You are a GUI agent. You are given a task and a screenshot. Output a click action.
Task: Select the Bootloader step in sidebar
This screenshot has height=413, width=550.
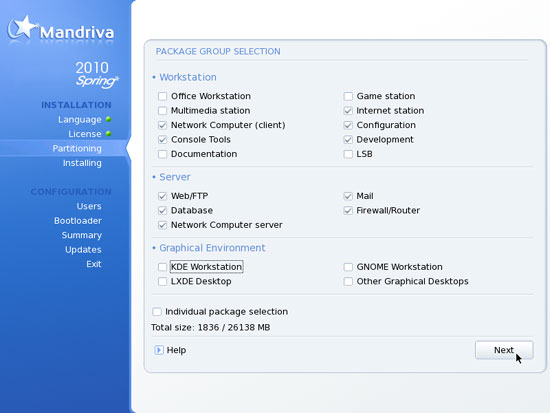tap(78, 221)
